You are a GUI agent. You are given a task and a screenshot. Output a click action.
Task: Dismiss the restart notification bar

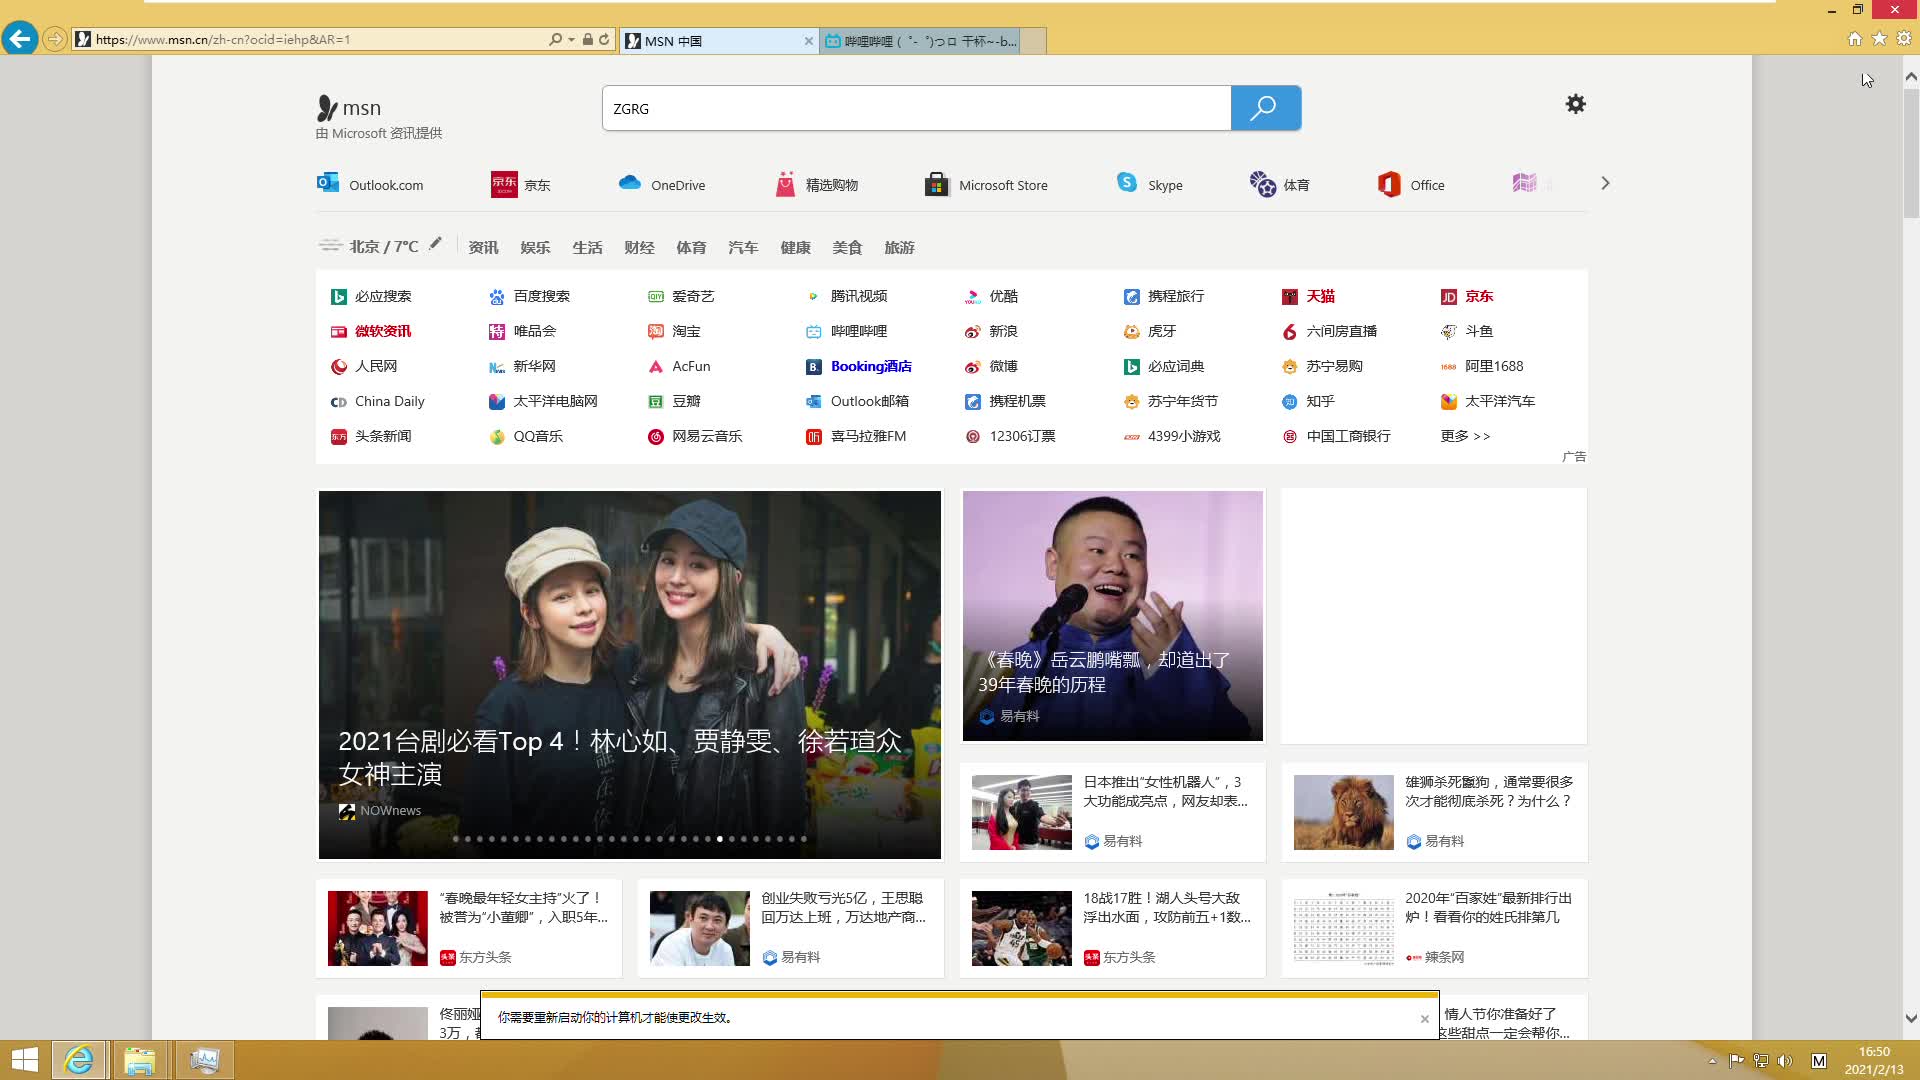click(1424, 1019)
